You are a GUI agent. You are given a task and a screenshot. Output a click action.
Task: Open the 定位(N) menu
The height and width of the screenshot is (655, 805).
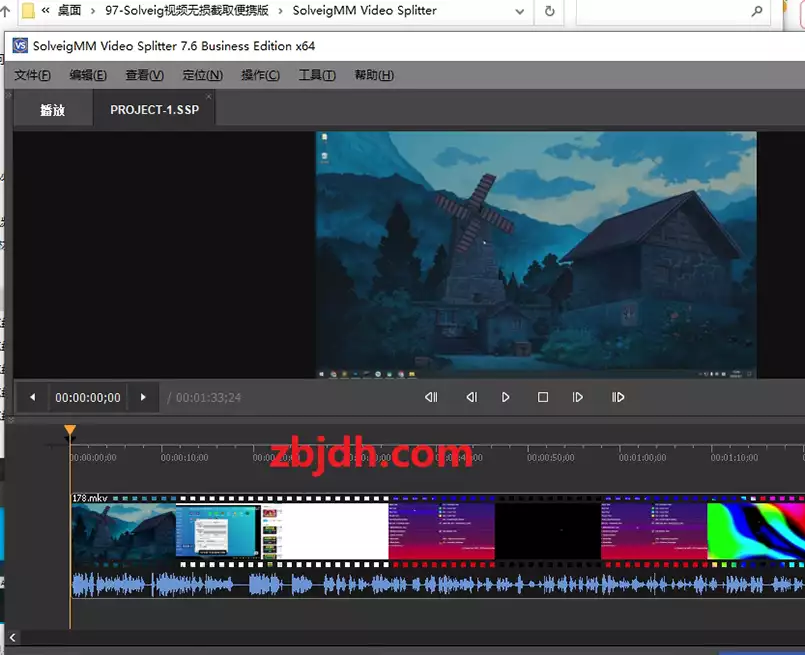[202, 75]
